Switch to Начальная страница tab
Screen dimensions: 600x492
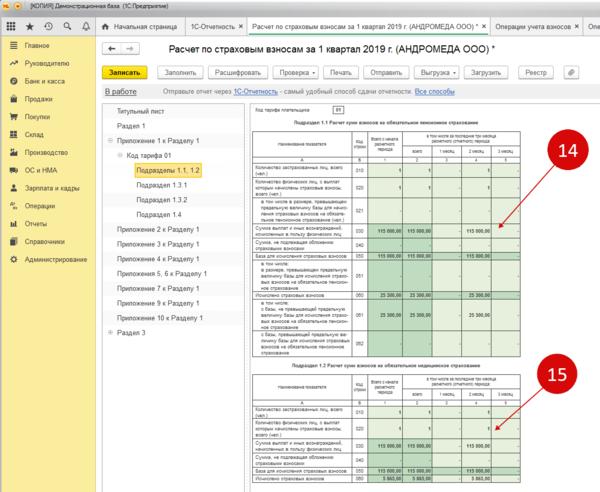pyautogui.click(x=140, y=27)
